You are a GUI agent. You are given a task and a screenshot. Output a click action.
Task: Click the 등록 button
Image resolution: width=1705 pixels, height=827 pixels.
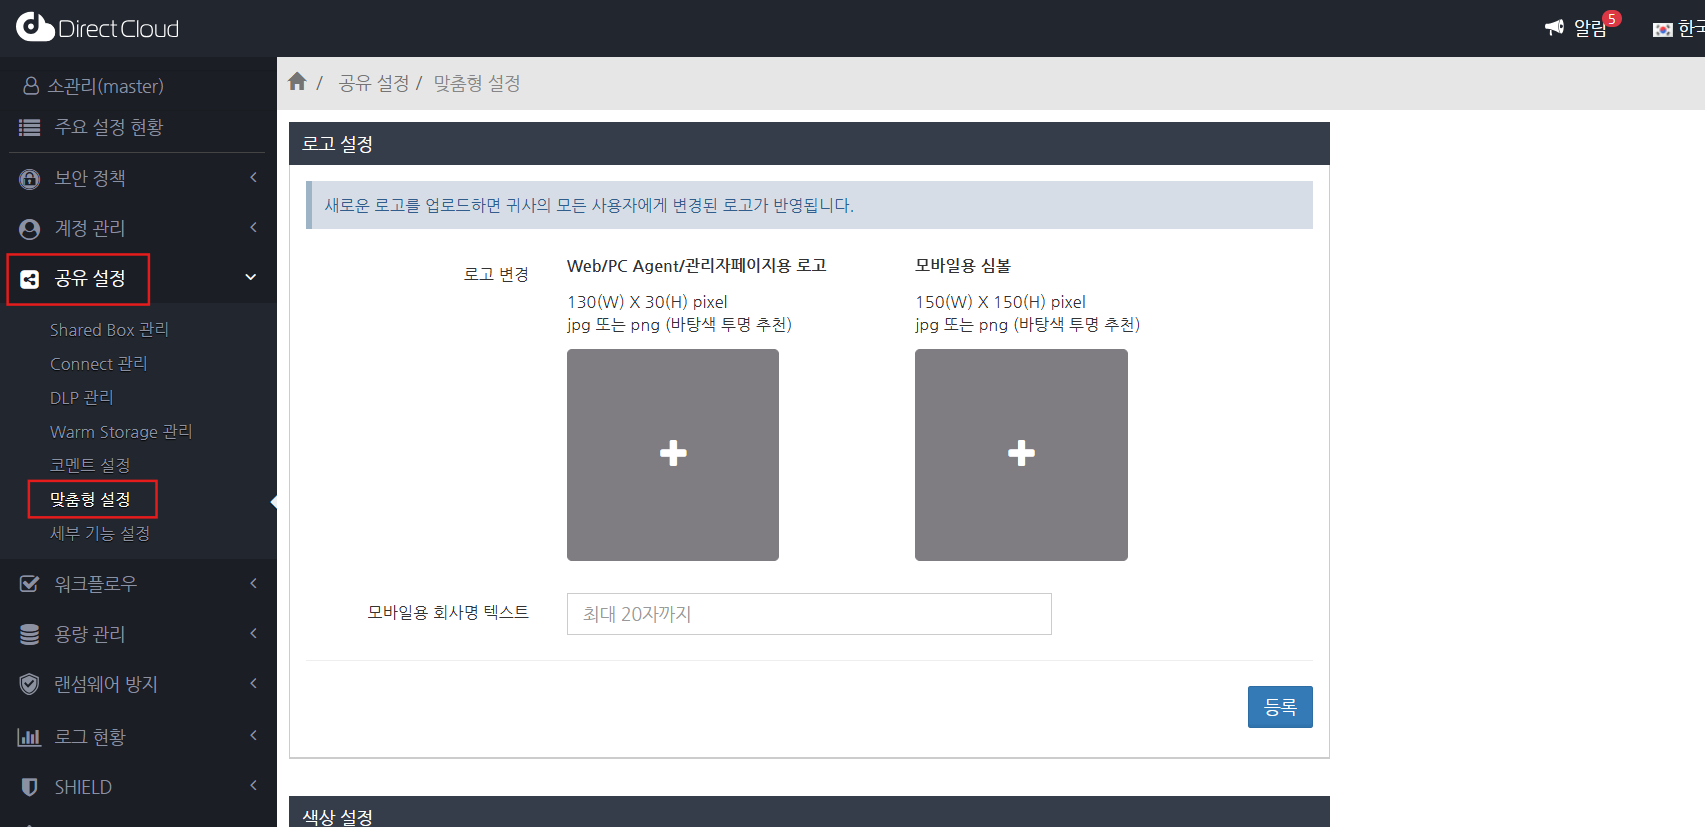point(1279,707)
